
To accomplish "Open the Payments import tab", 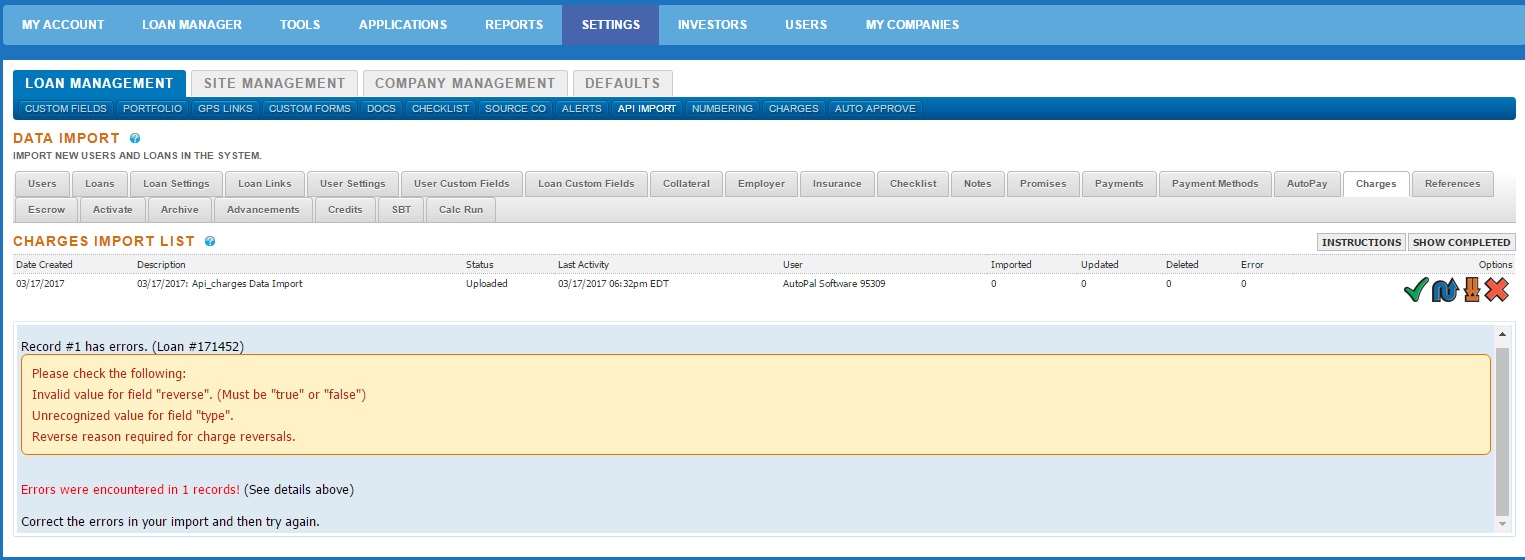I will (1119, 184).
